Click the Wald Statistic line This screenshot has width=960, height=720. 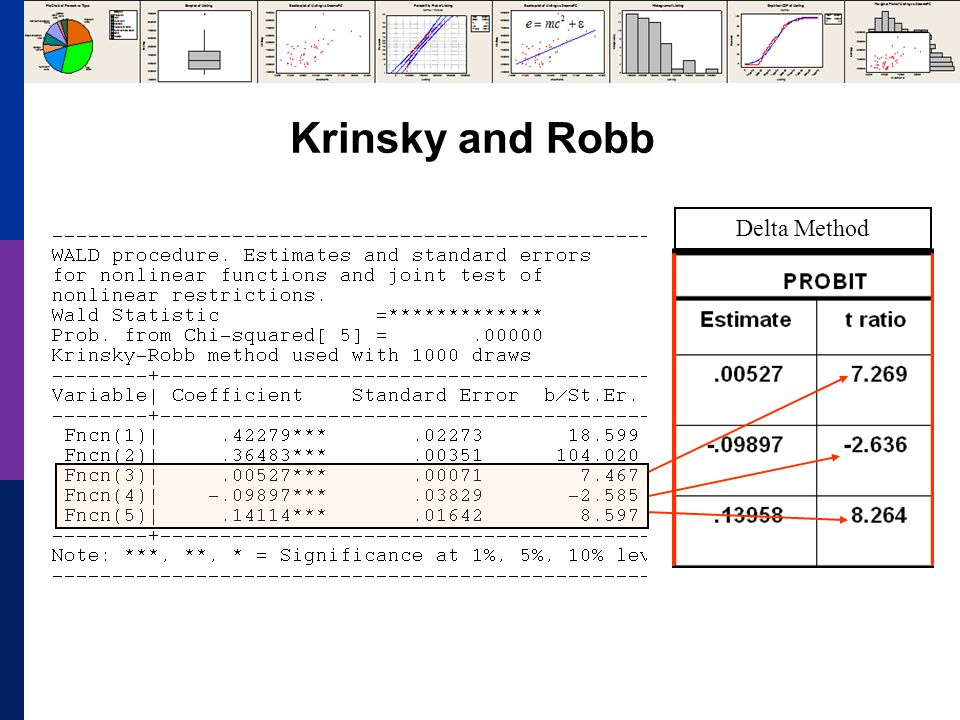point(297,315)
